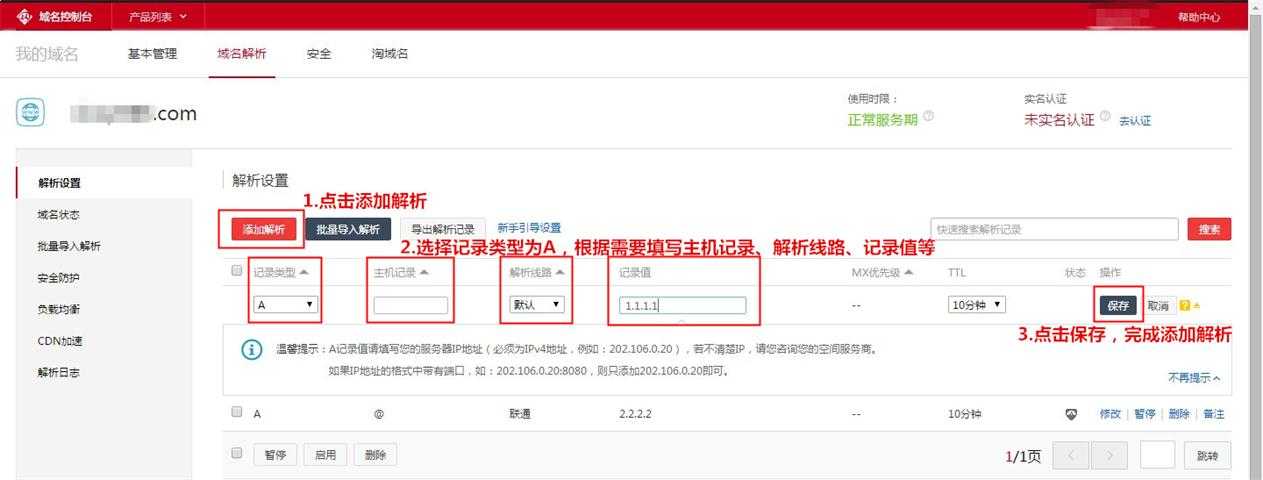
Task: Click the 域名控制台 logo icon
Action: (24, 16)
